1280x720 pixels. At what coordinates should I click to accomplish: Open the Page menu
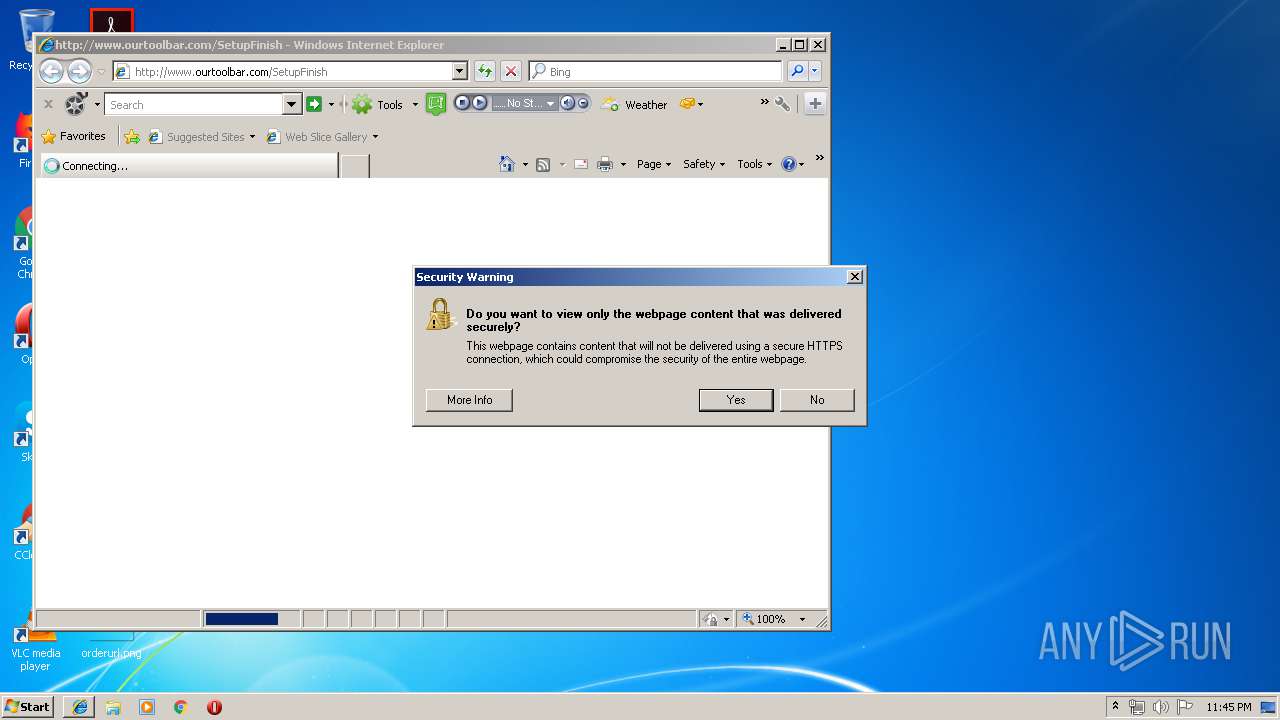pyautogui.click(x=654, y=164)
